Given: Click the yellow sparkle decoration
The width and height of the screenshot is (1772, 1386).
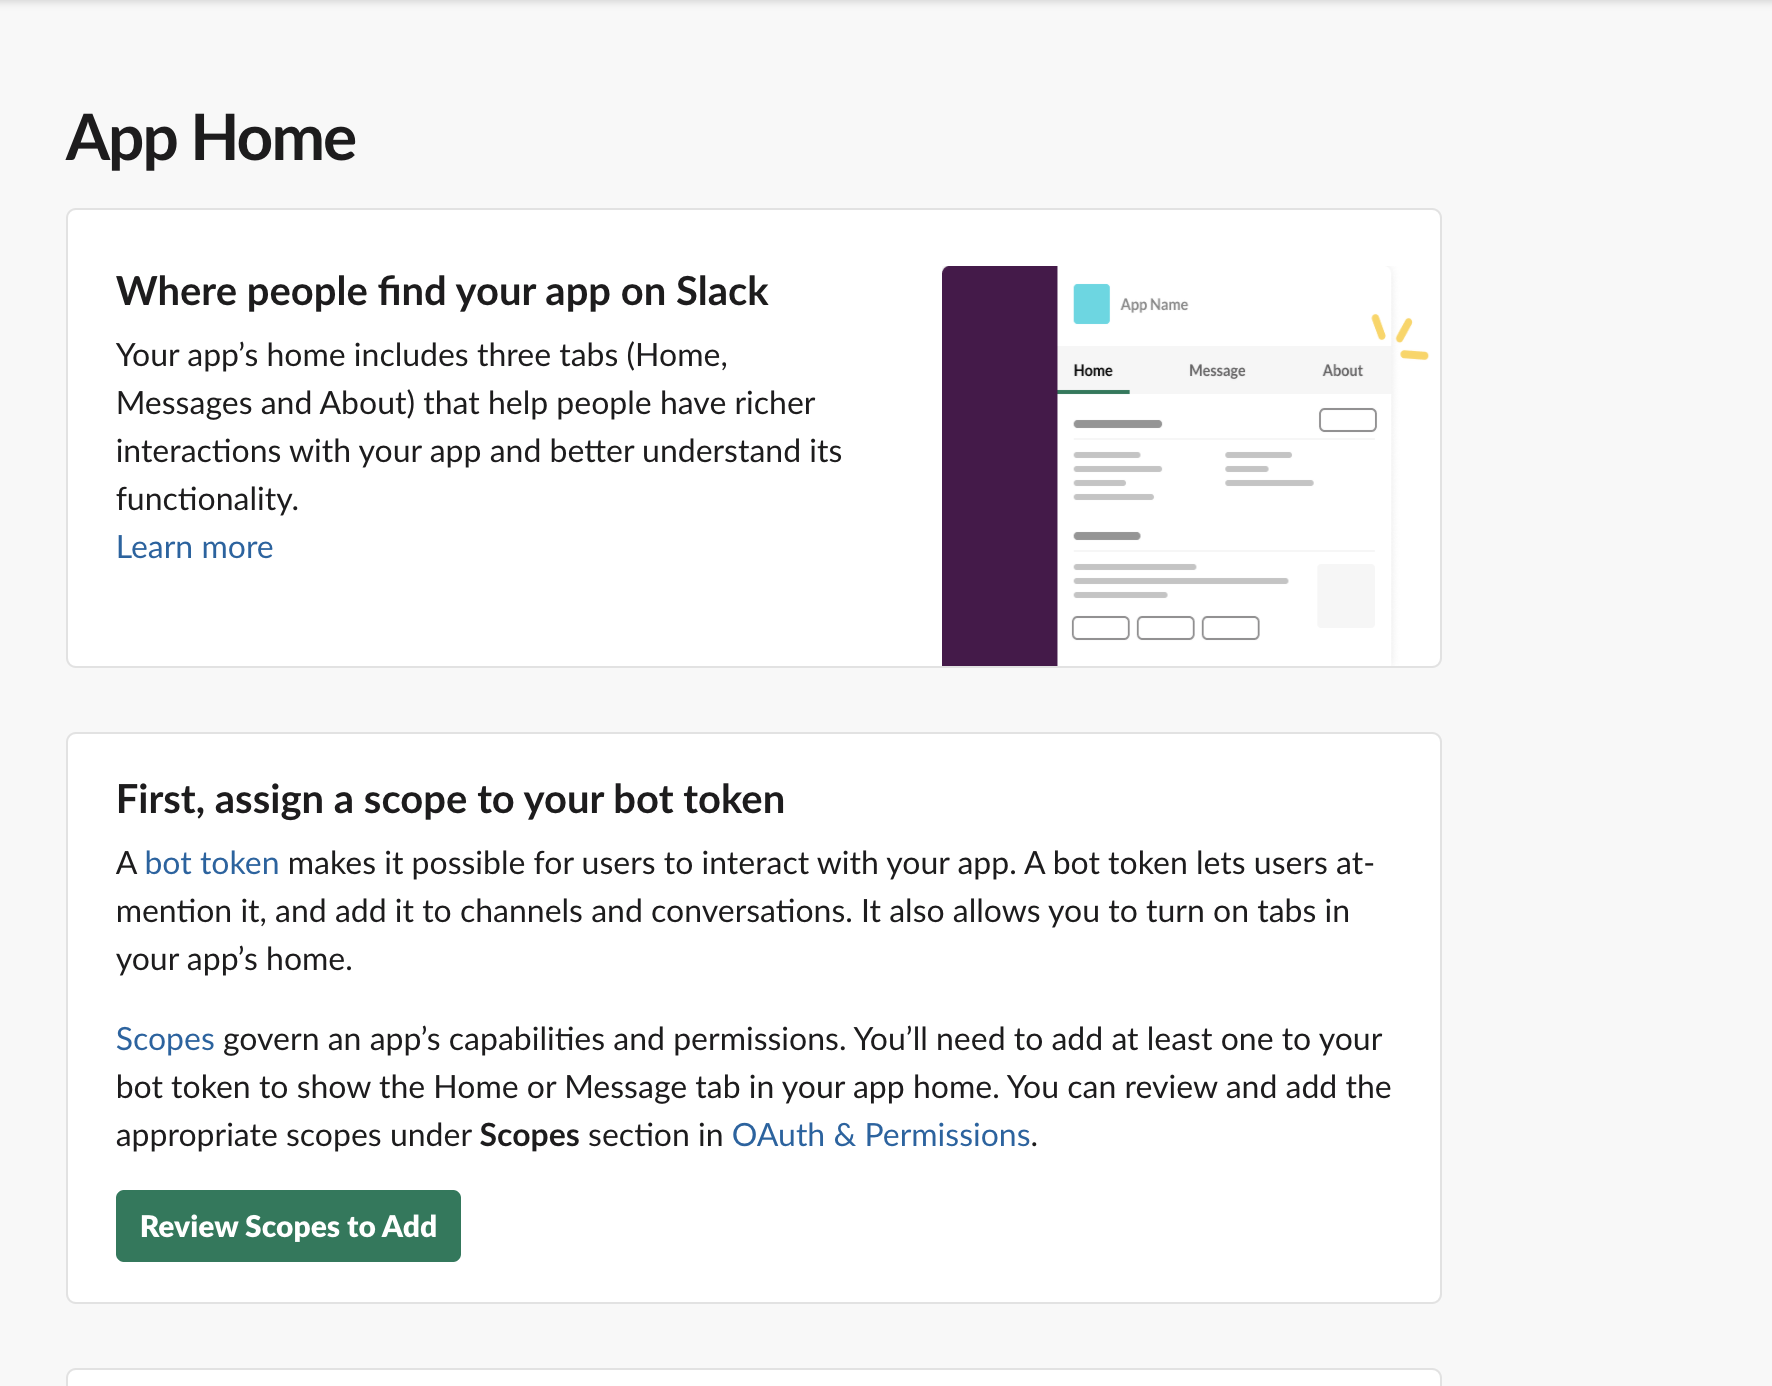Looking at the screenshot, I should (x=1399, y=338).
